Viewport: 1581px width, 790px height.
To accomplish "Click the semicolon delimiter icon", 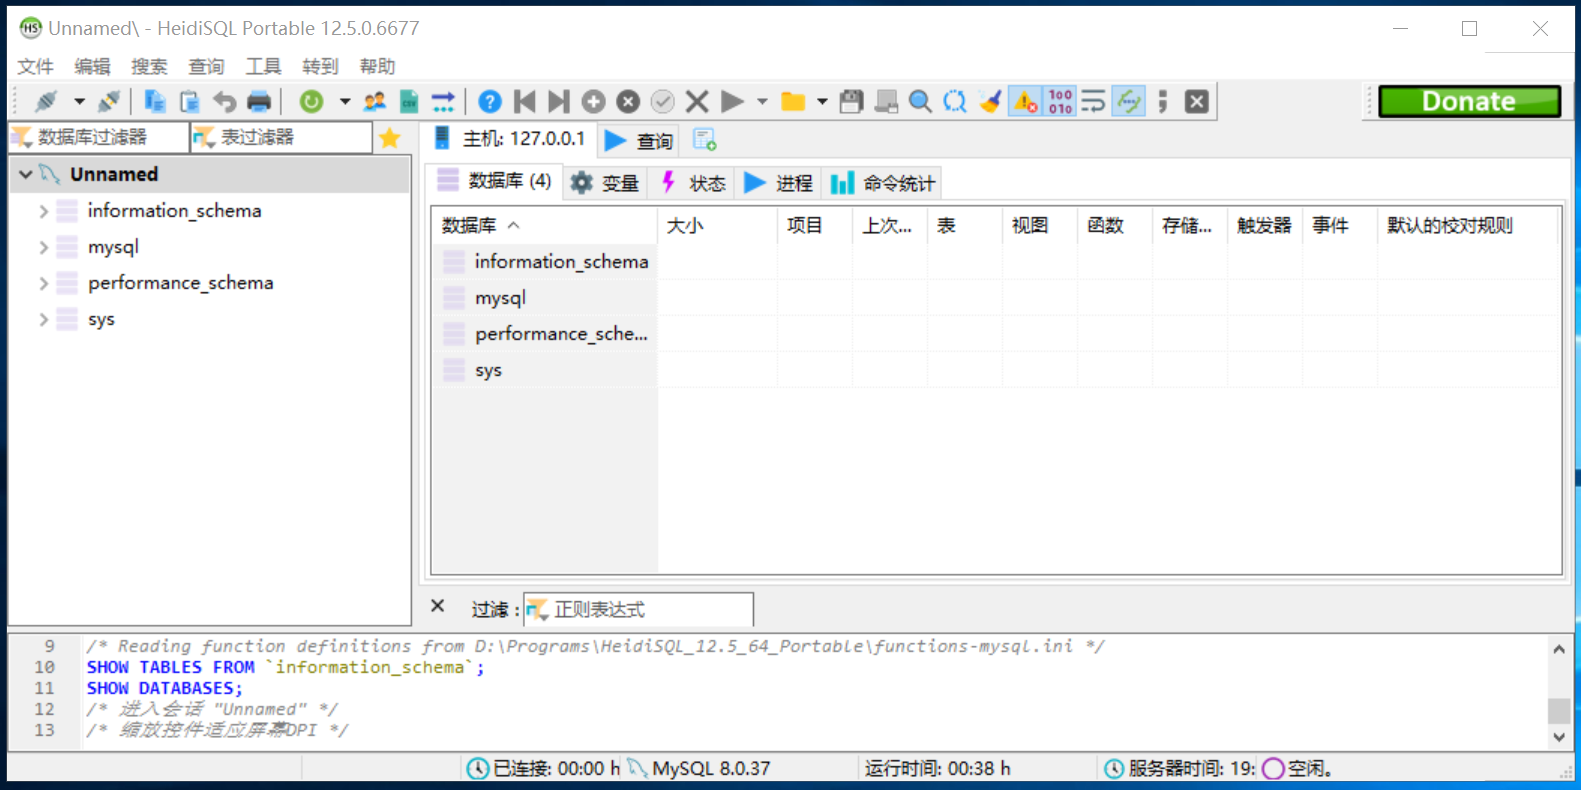I will pos(1163,101).
